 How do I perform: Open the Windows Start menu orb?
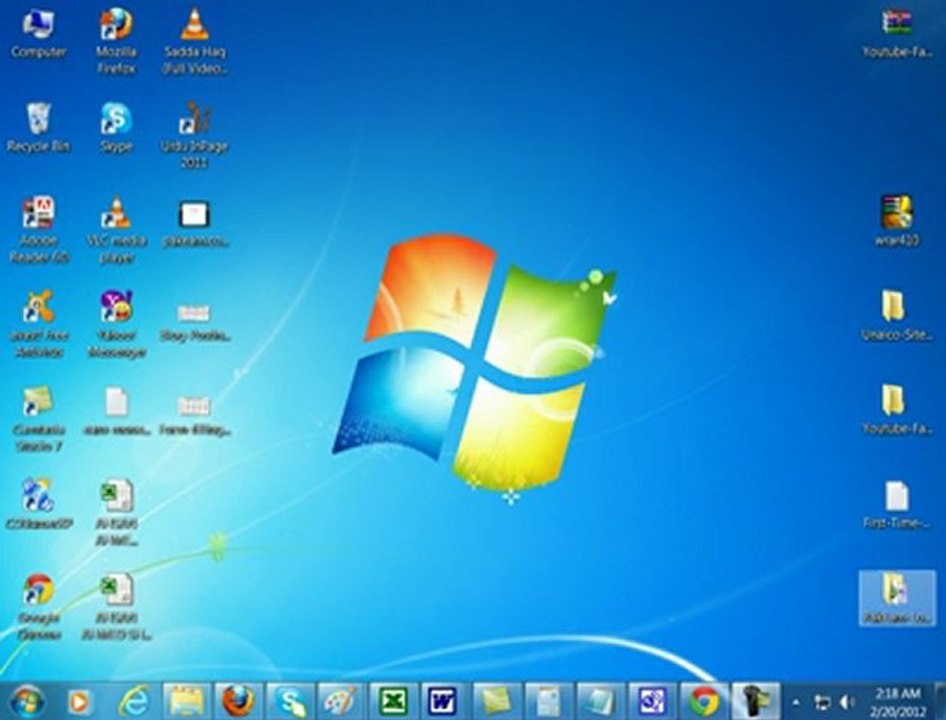click(28, 702)
